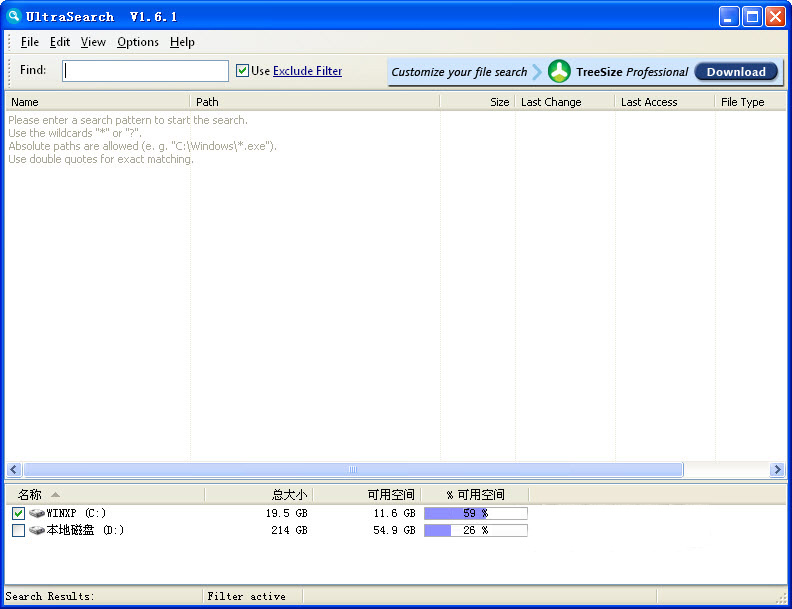
Task: Click the left scroll arrow of horizontal scrollbar
Action: click(x=14, y=469)
